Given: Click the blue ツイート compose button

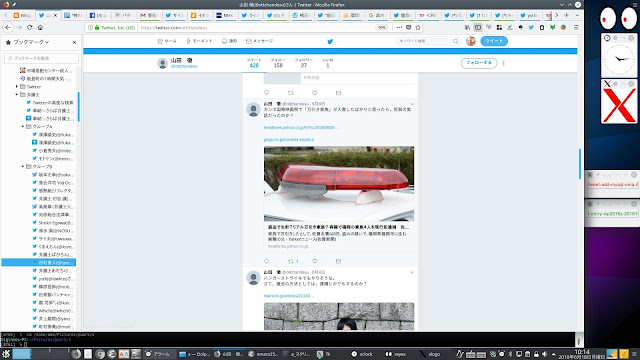Looking at the screenshot, I should tap(494, 41).
